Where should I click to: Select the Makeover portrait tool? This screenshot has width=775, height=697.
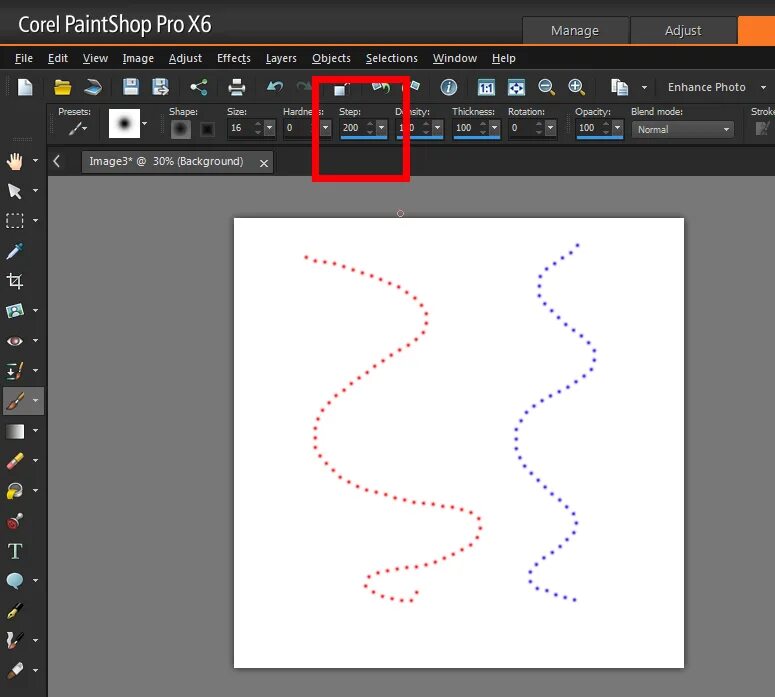[14, 310]
